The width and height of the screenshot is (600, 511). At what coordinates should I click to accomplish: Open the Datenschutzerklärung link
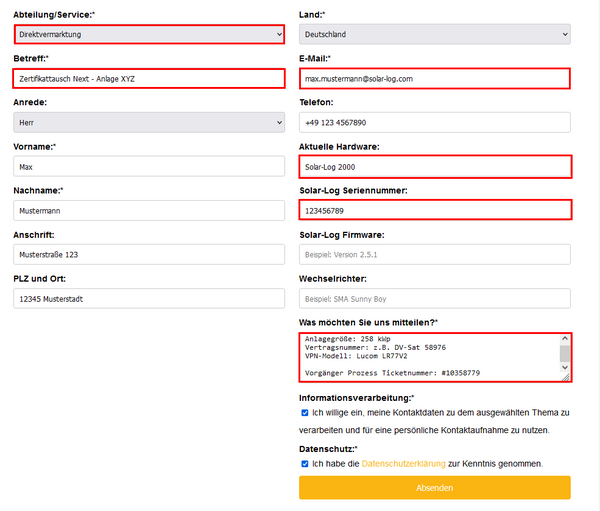point(403,464)
